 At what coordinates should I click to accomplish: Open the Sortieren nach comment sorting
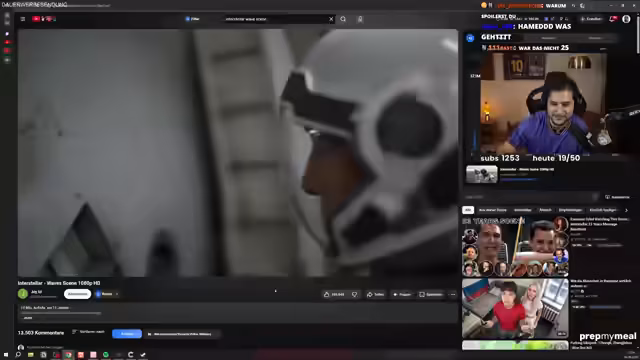click(89, 332)
